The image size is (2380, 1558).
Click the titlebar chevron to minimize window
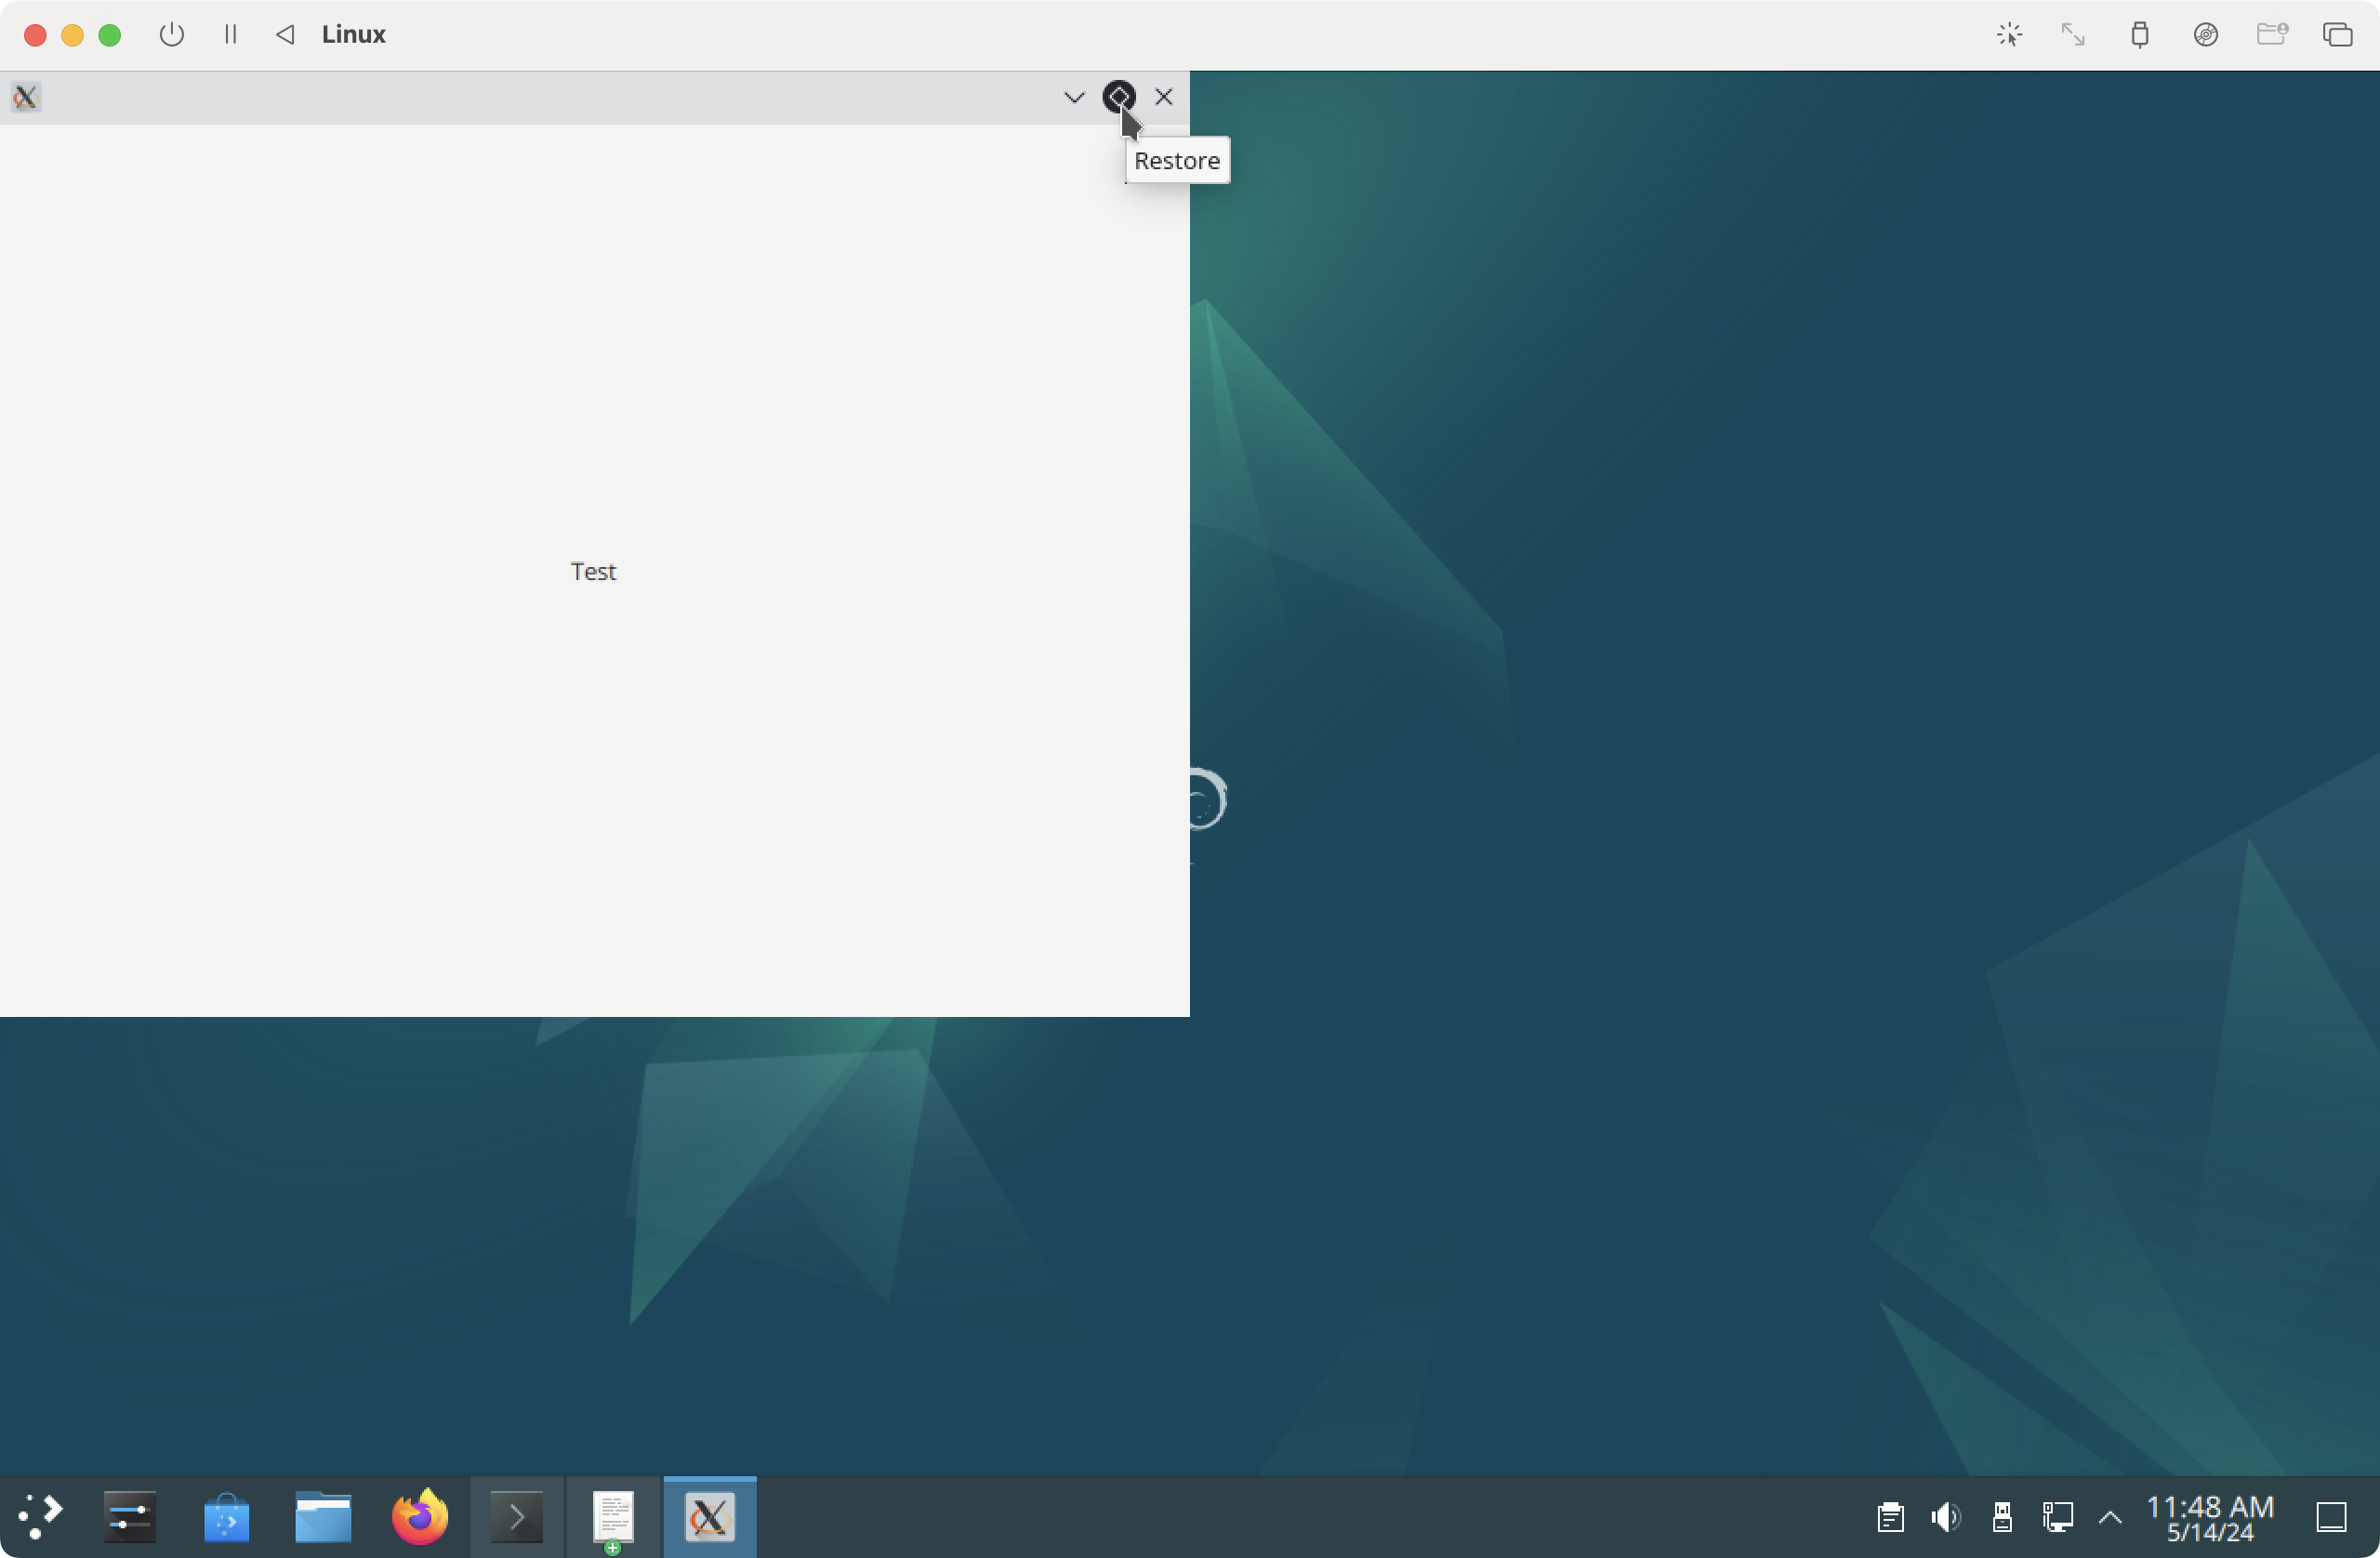pyautogui.click(x=1074, y=97)
